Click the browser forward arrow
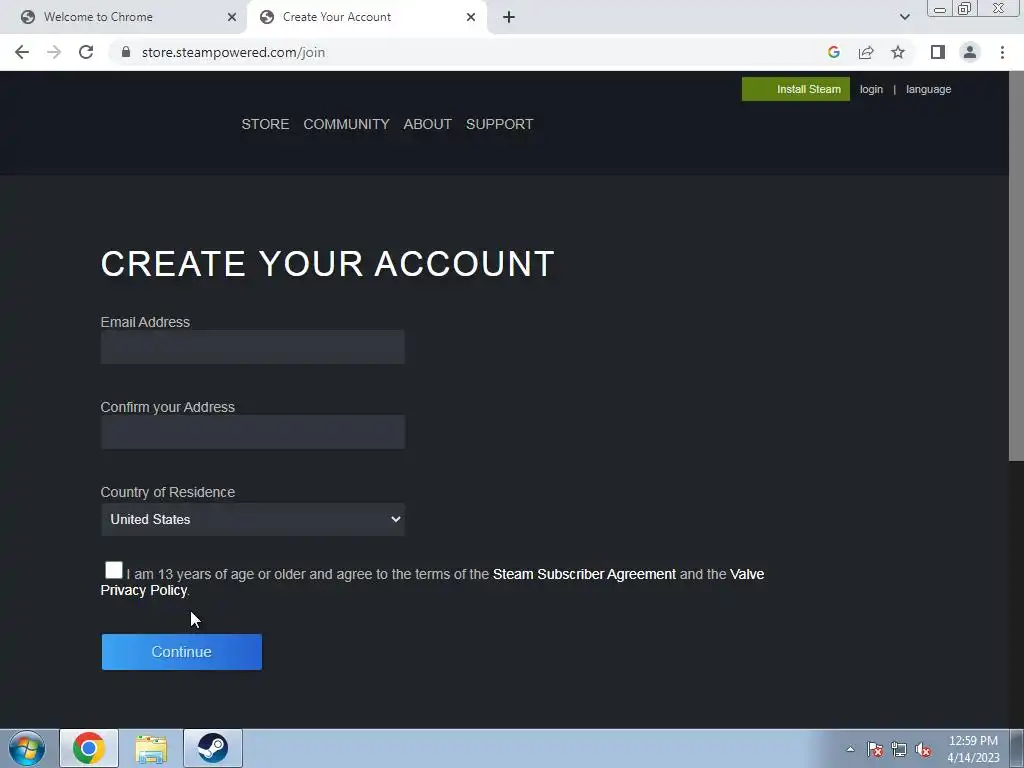This screenshot has height=768, width=1024. tap(54, 52)
